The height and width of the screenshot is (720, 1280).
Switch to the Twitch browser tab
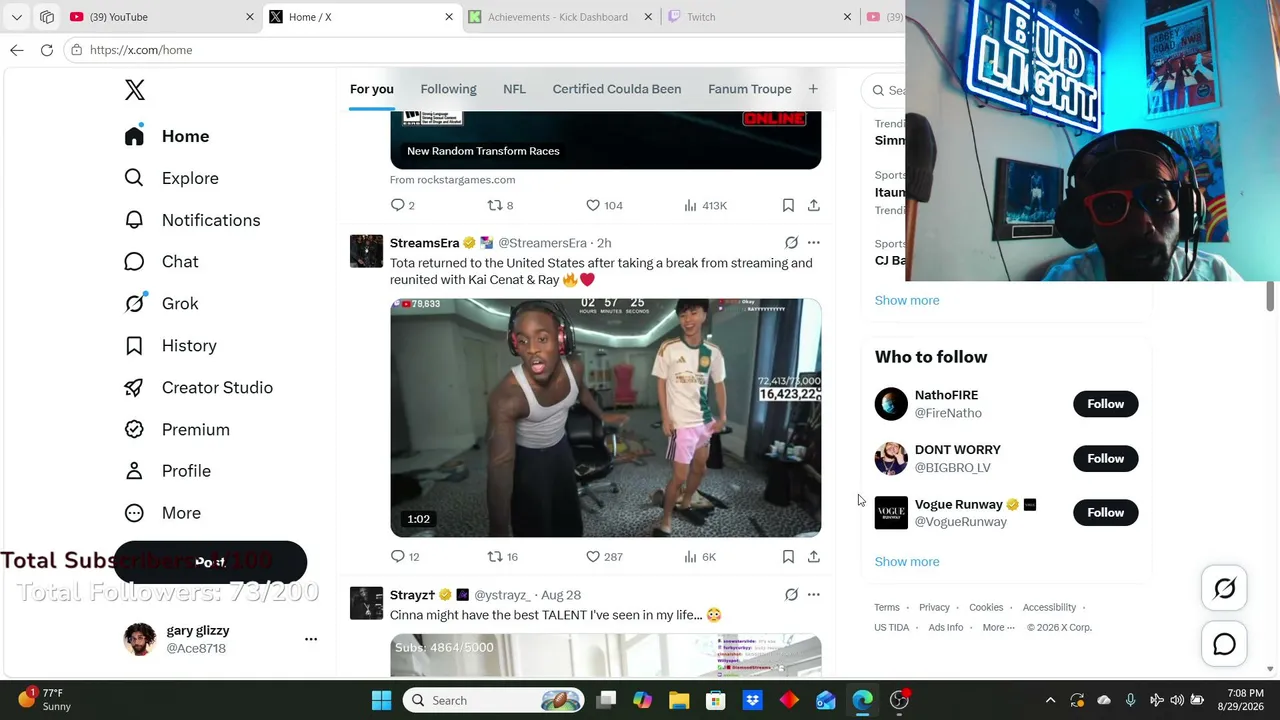point(760,17)
